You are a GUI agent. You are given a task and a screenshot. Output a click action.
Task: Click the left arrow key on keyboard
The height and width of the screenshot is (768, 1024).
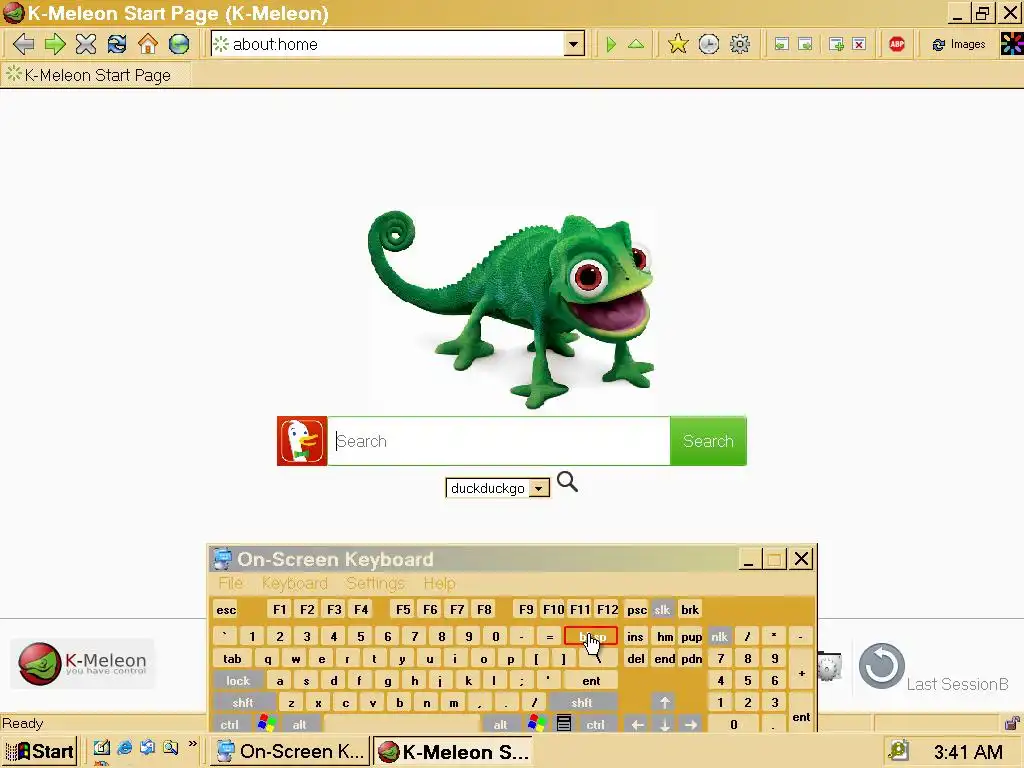(x=637, y=724)
